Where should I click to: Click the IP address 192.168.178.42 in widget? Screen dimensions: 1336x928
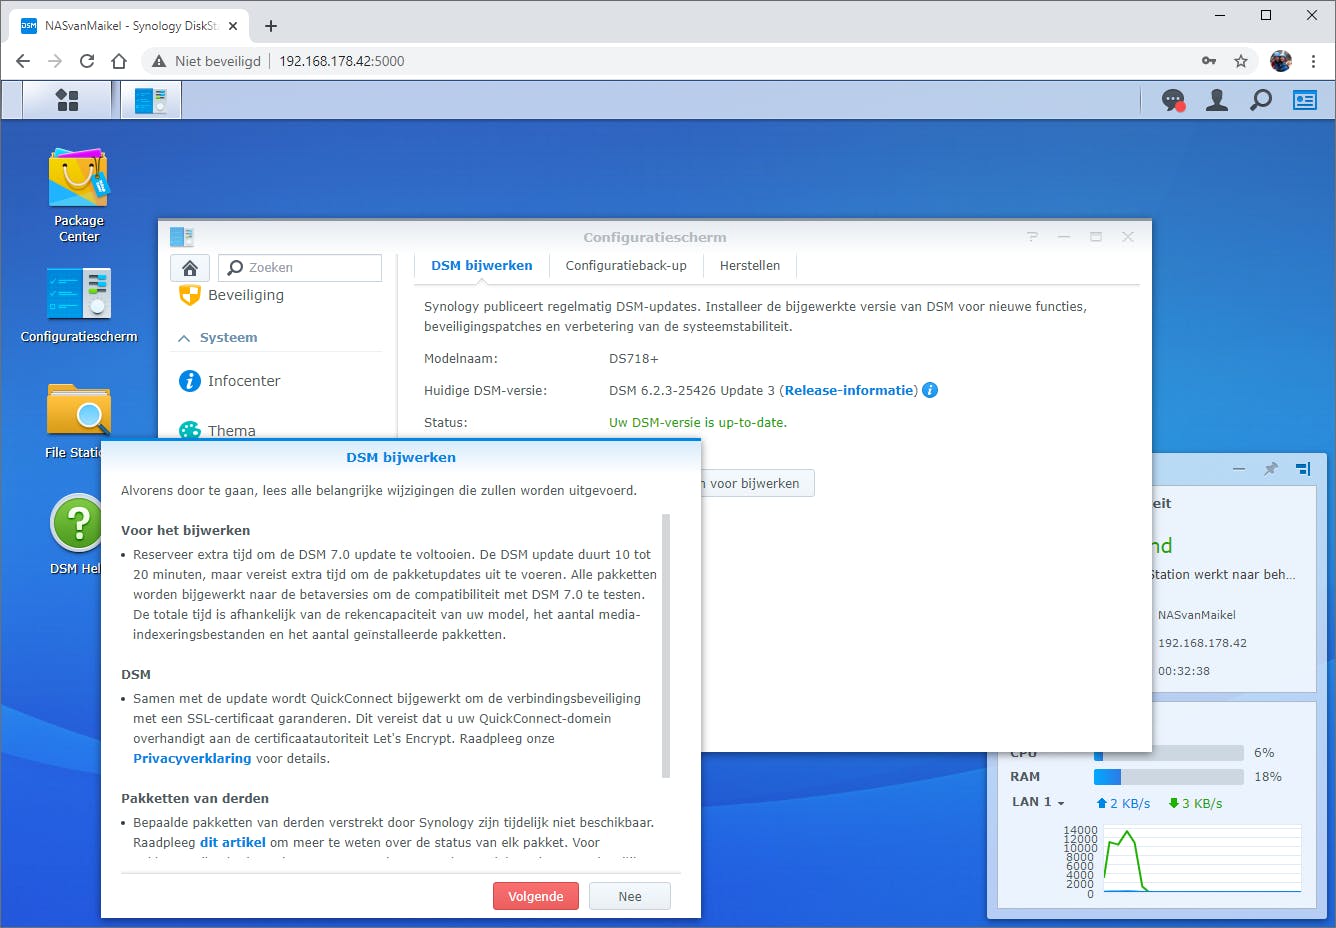point(1202,643)
